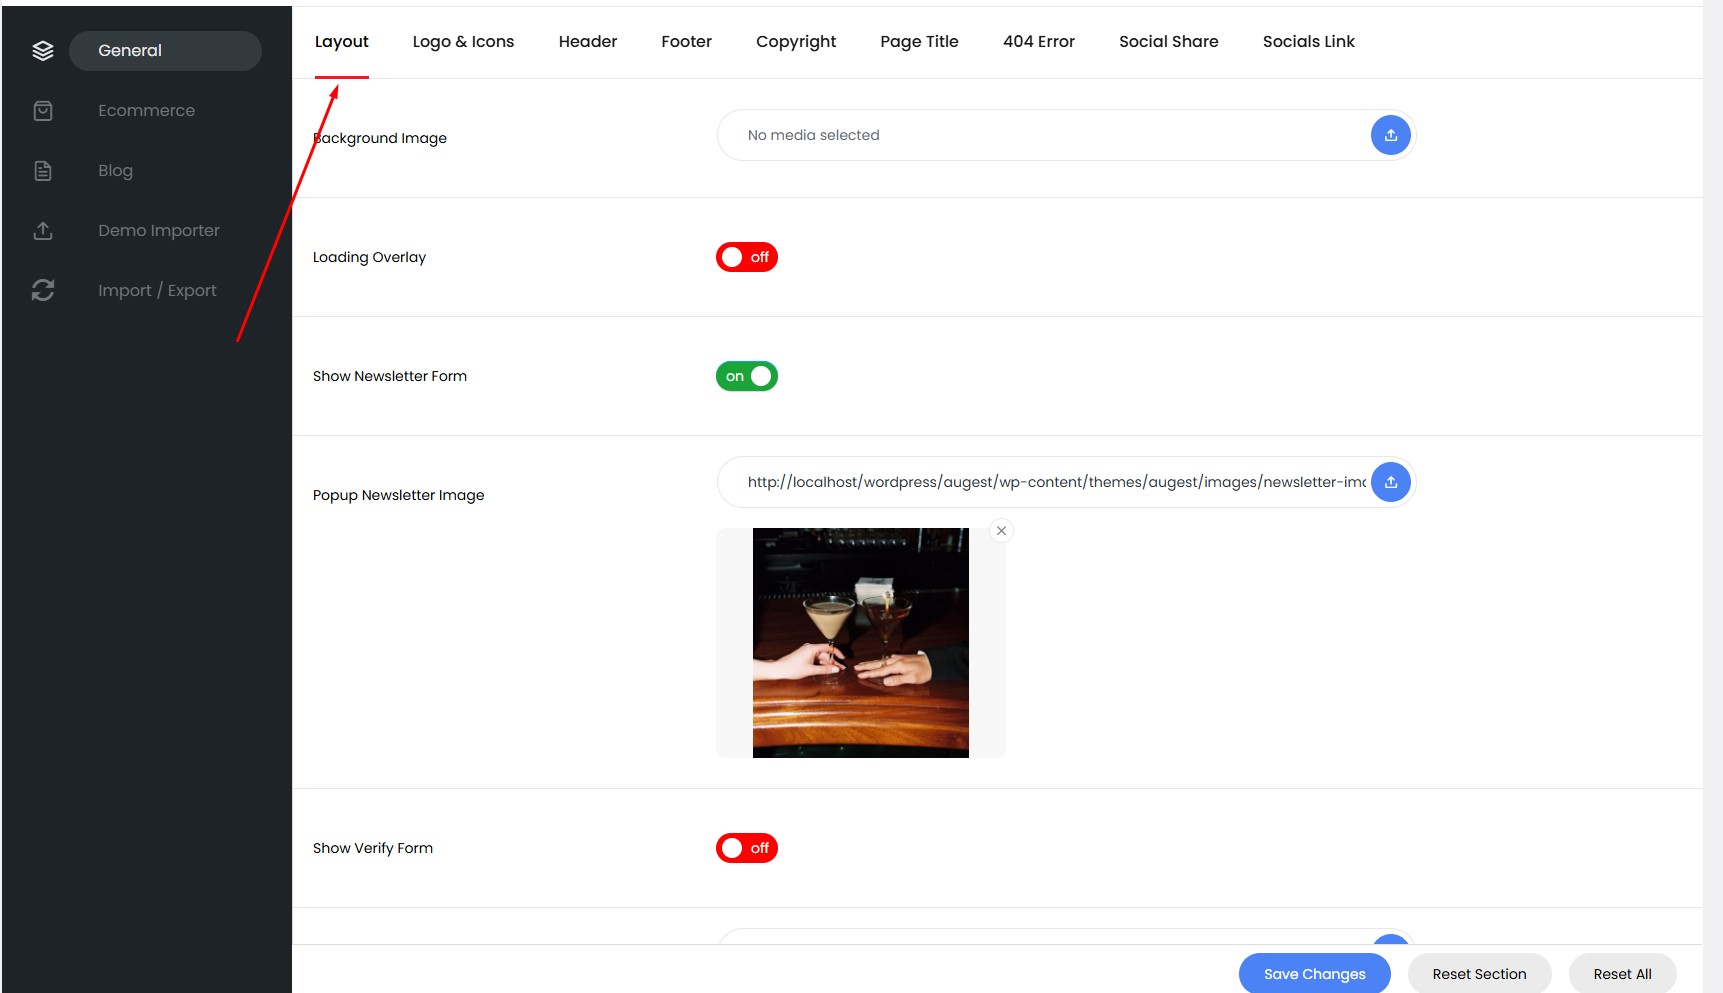This screenshot has height=993, width=1723.
Task: Click the Import / Export sync icon
Action: point(43,290)
